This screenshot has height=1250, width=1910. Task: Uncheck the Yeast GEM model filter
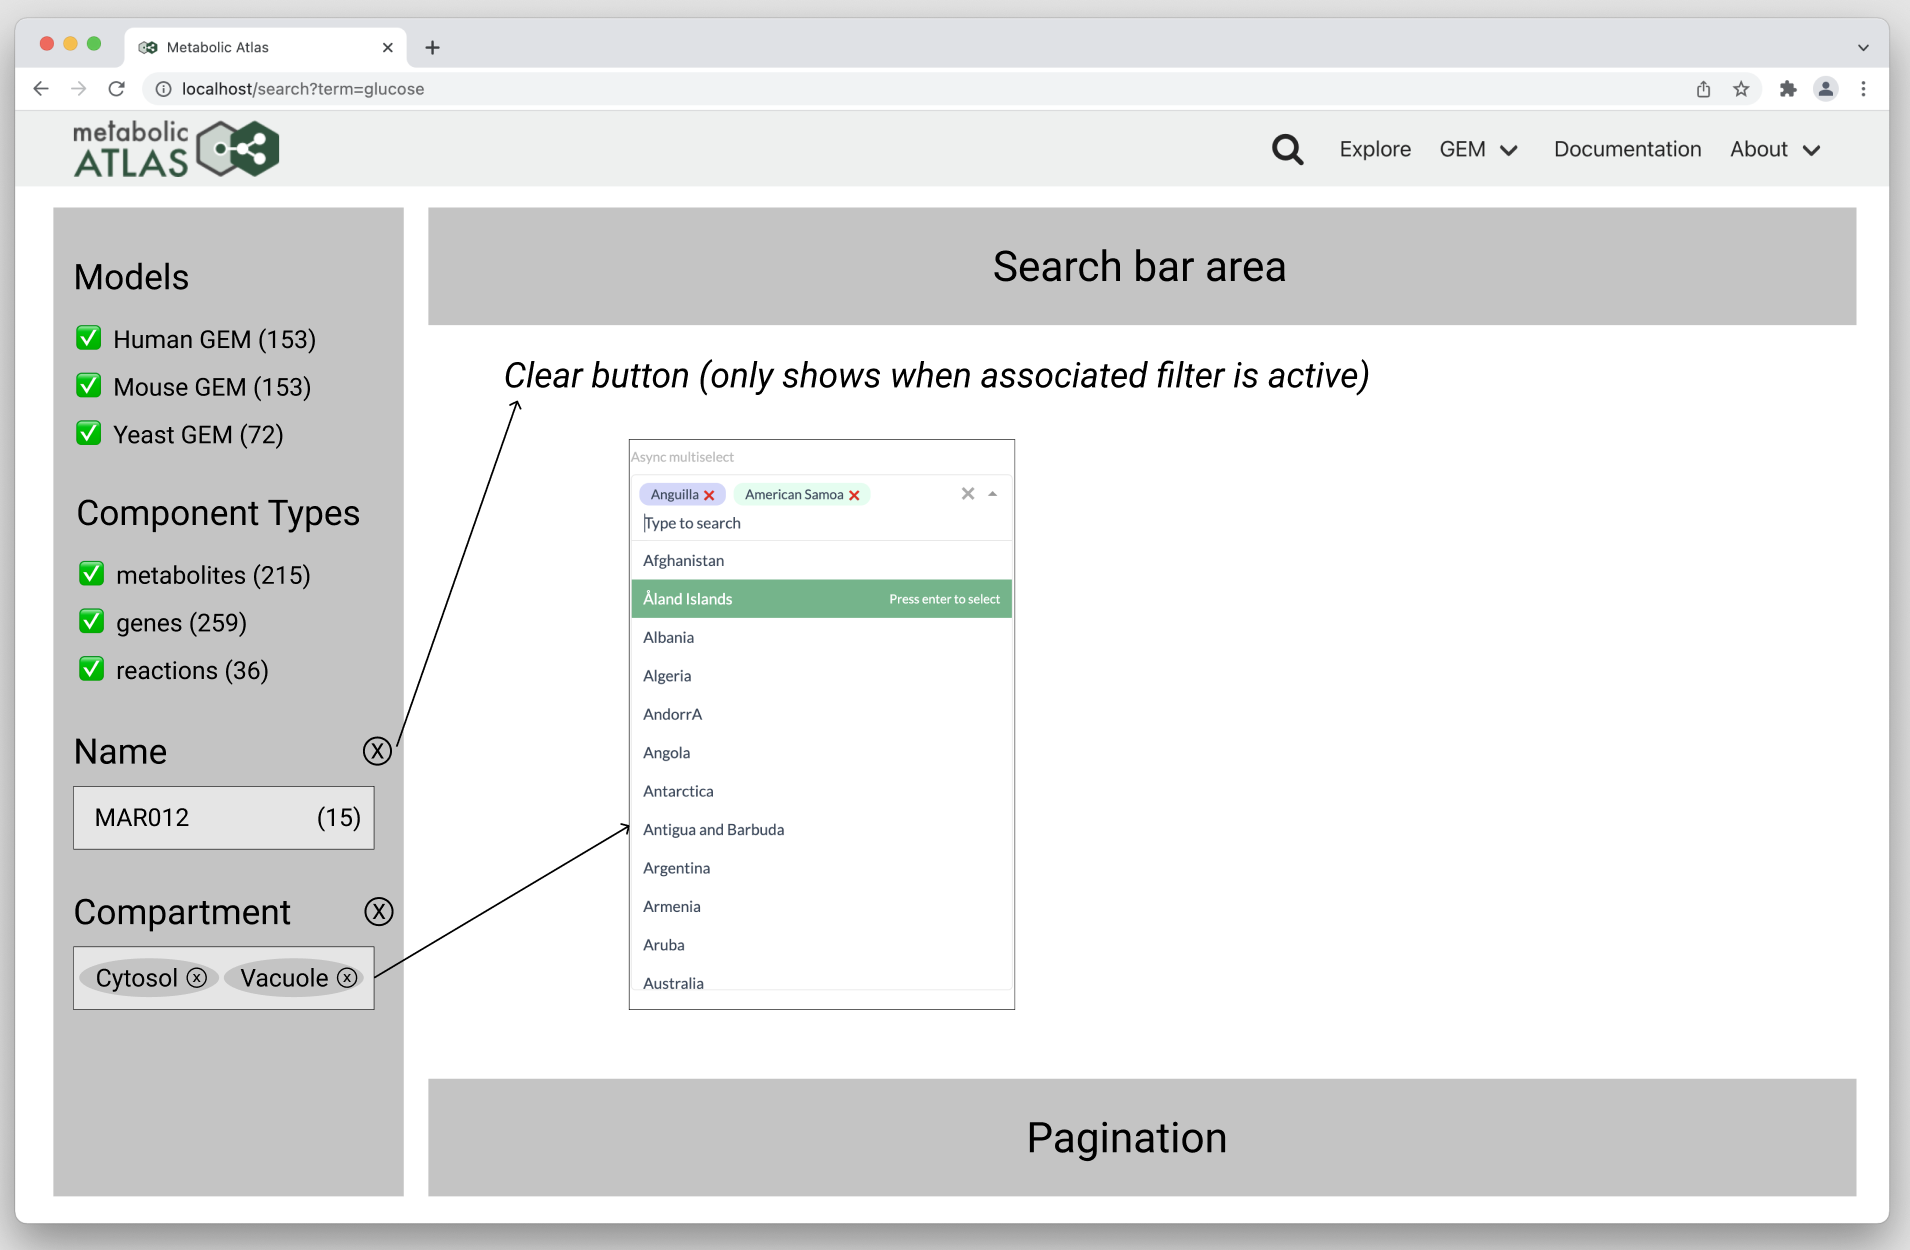(88, 433)
